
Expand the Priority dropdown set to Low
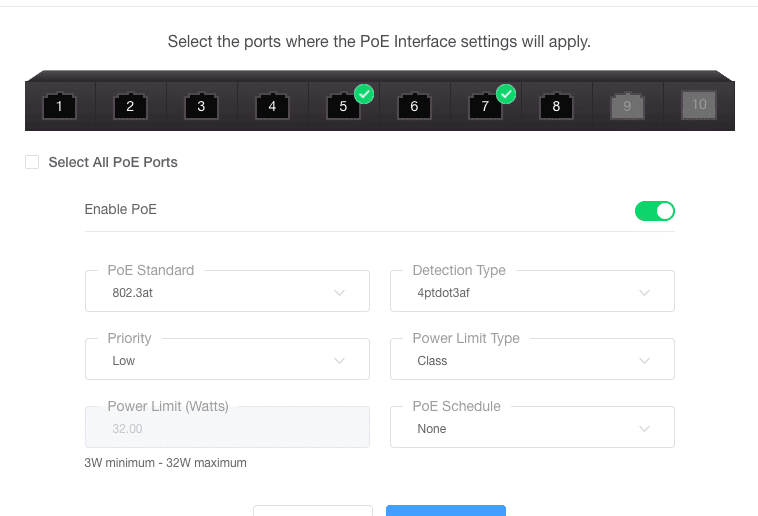tap(227, 359)
